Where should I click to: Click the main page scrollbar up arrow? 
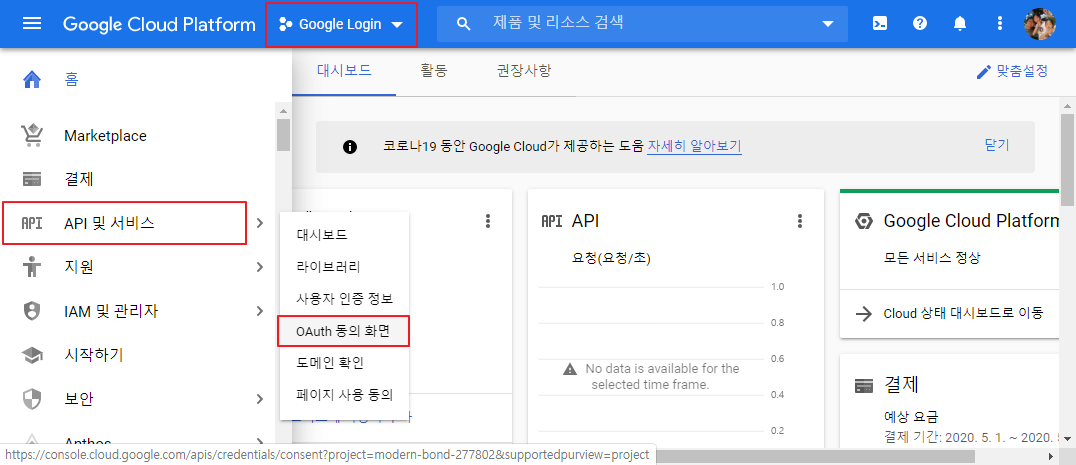(x=1068, y=104)
